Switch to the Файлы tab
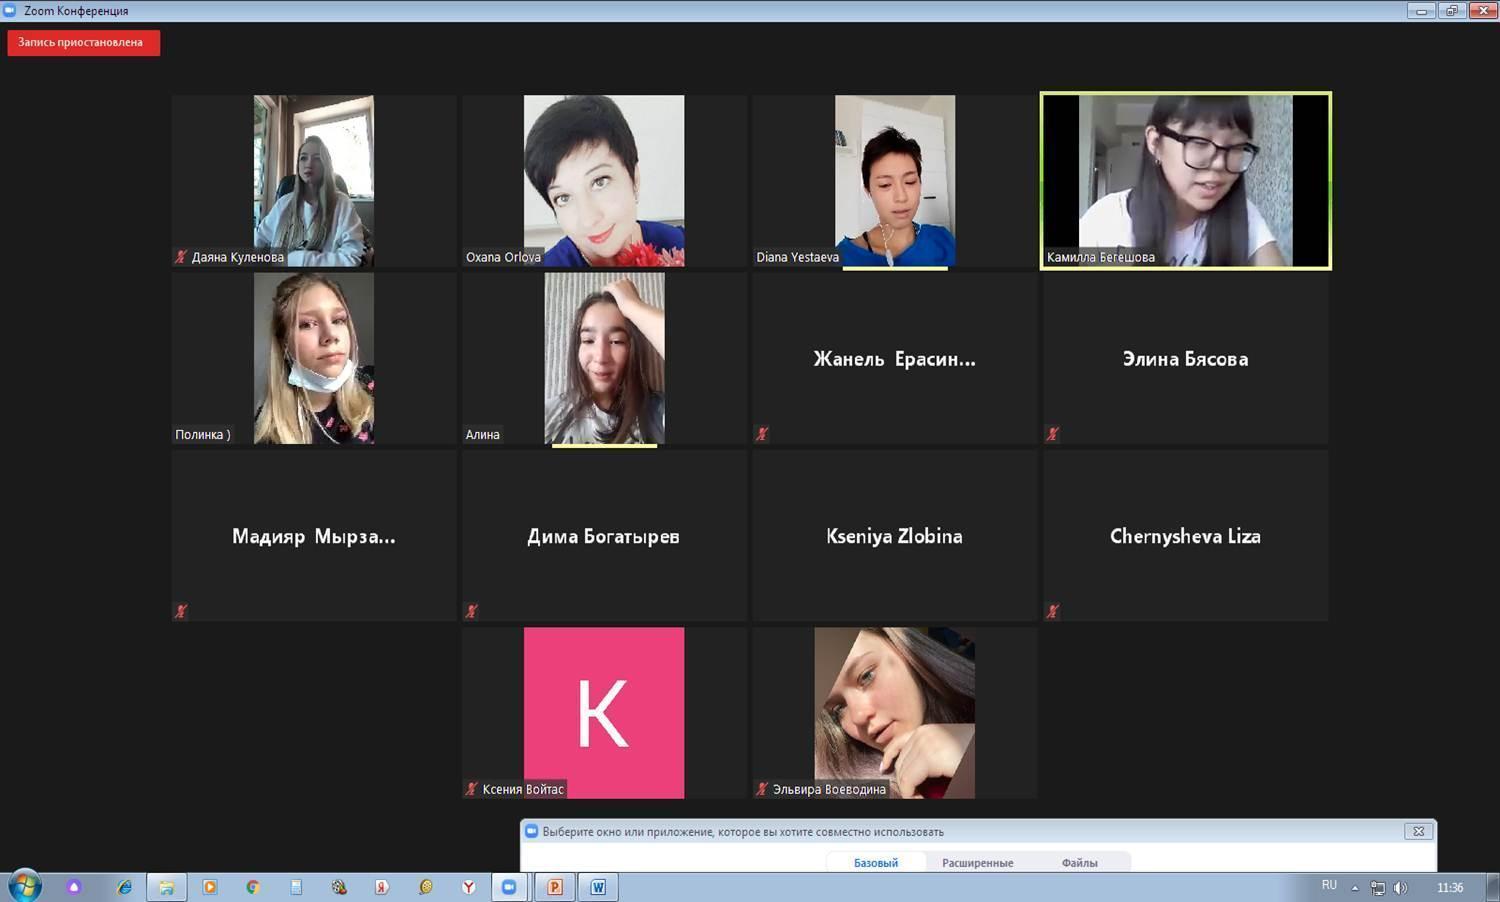This screenshot has width=1500, height=902. 1080,863
